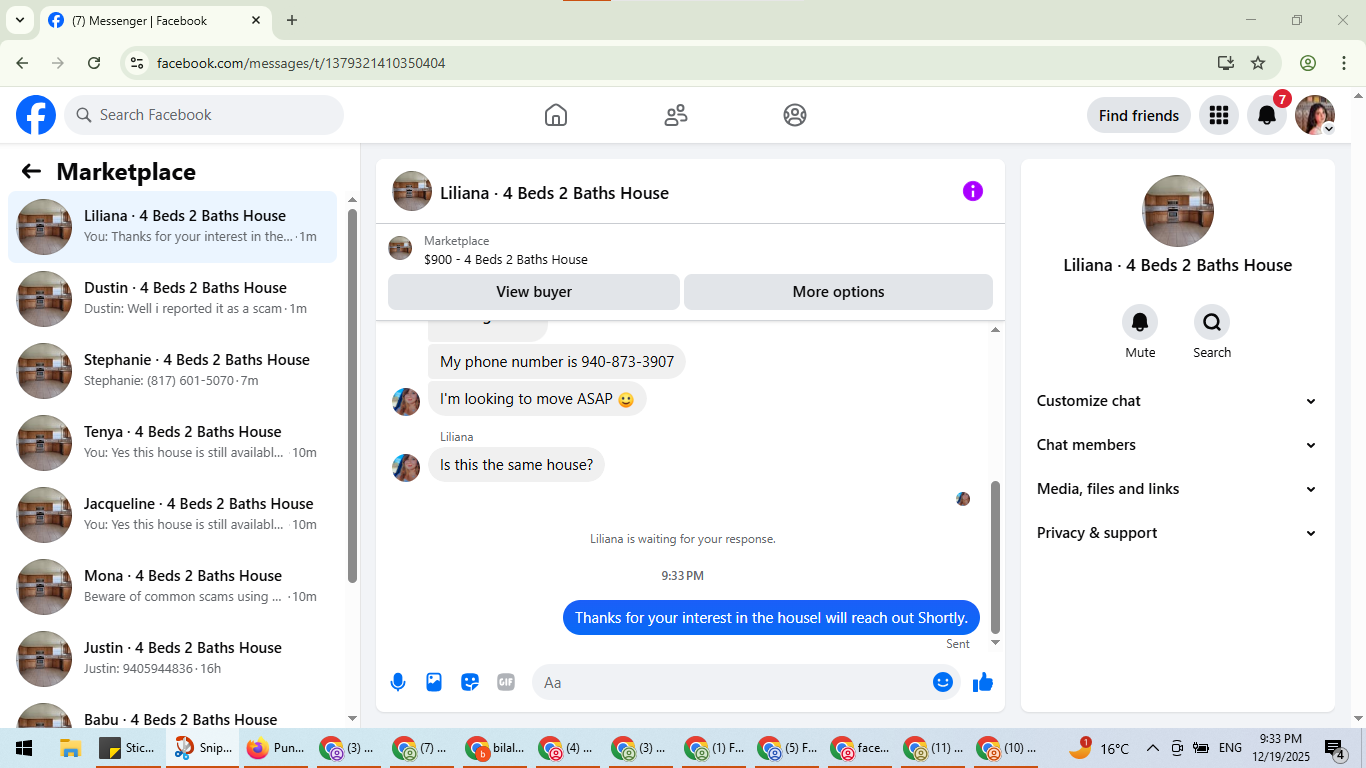Open the Facebook logo home link

(x=36, y=115)
